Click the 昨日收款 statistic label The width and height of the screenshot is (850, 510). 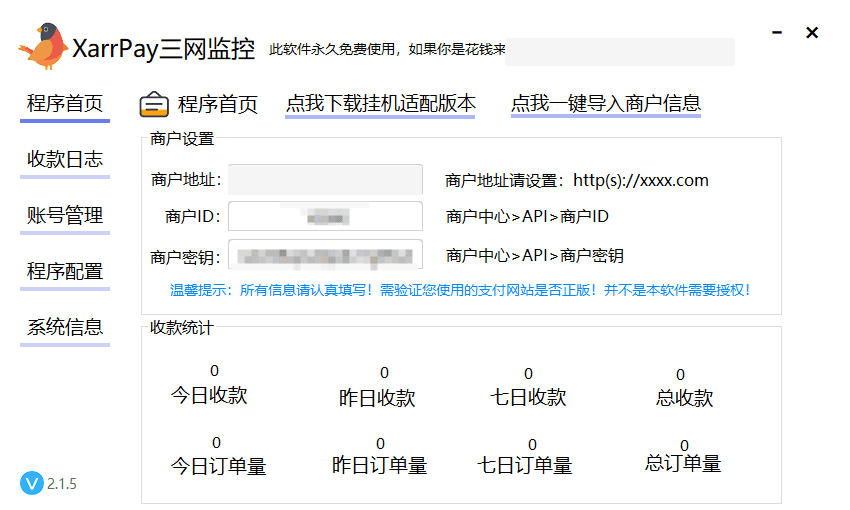(x=377, y=398)
